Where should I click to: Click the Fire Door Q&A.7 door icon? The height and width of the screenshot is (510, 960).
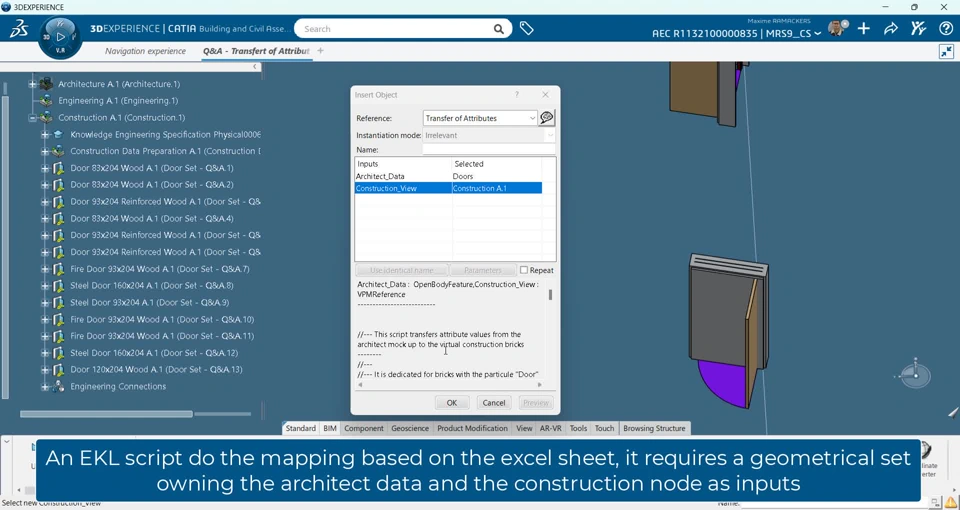click(58, 269)
